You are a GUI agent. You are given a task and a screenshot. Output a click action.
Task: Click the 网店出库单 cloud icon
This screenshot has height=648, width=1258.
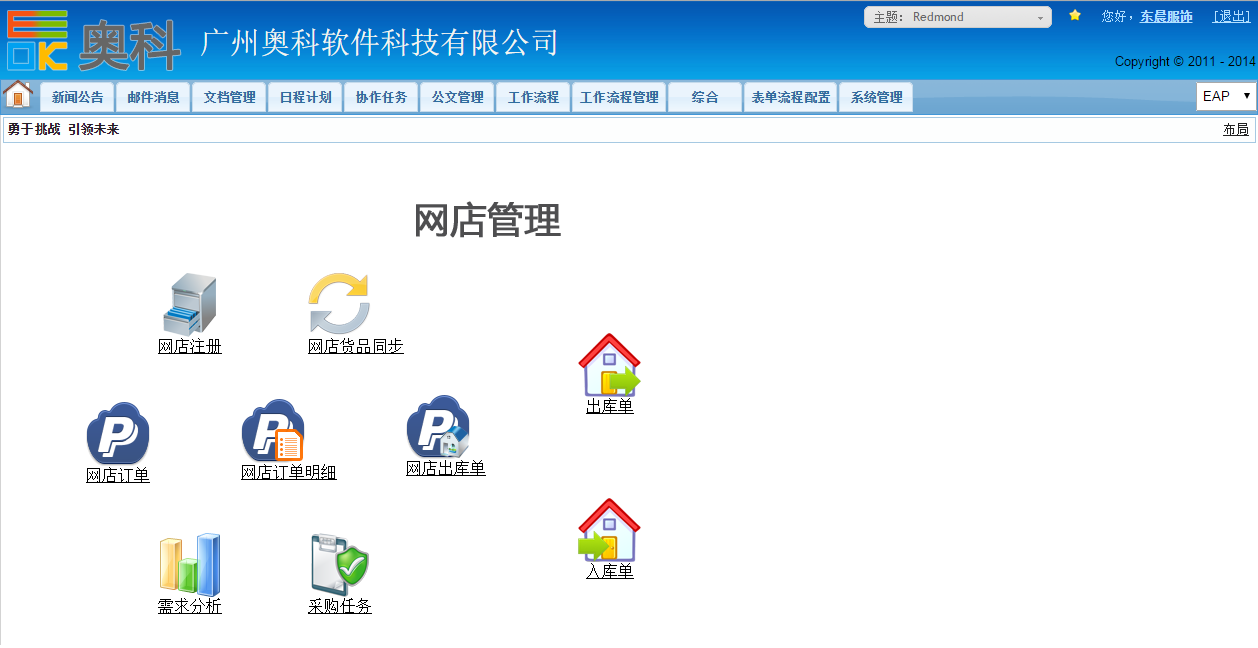pos(438,427)
